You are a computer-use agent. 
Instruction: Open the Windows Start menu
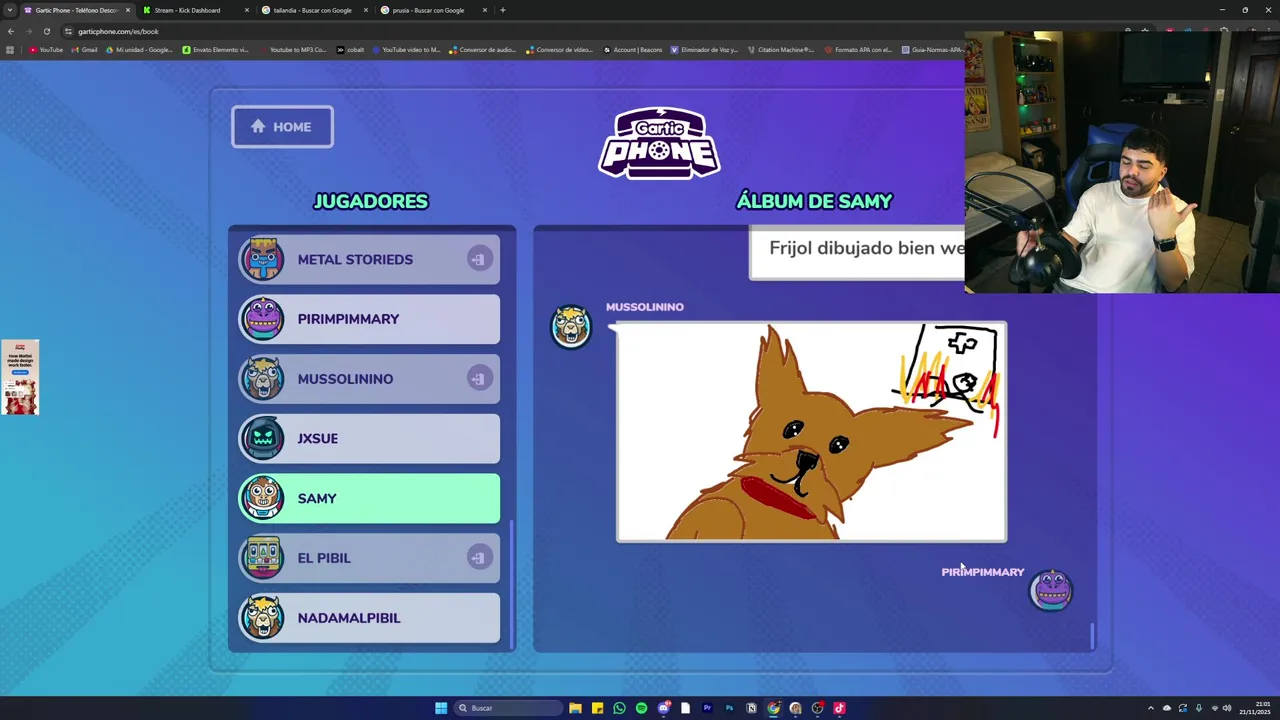click(441, 708)
